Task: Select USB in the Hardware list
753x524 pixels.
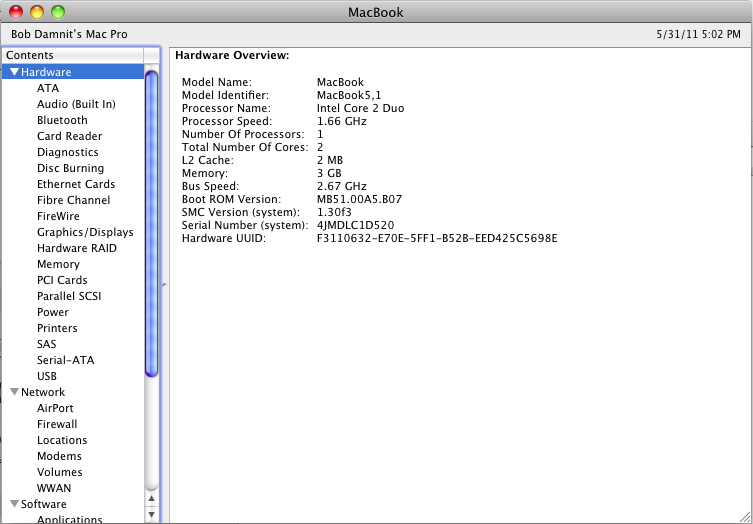Action: 47,376
